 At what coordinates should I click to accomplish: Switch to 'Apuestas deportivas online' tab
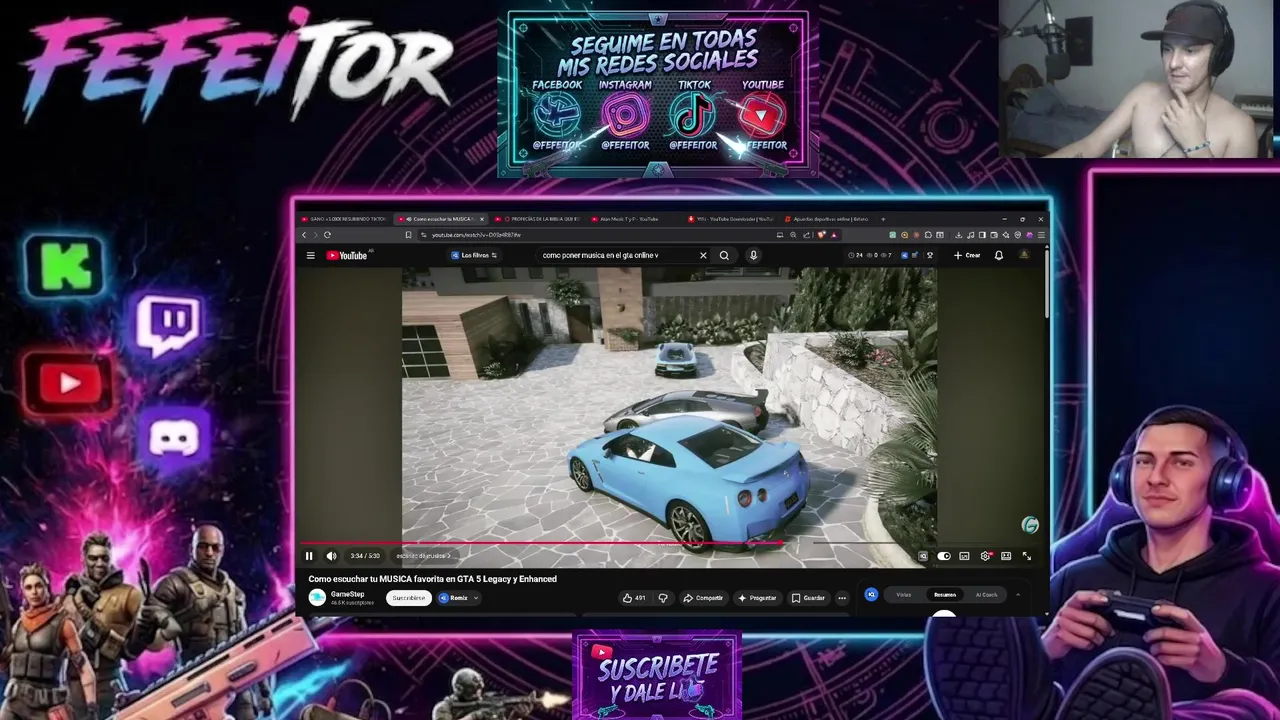point(829,219)
